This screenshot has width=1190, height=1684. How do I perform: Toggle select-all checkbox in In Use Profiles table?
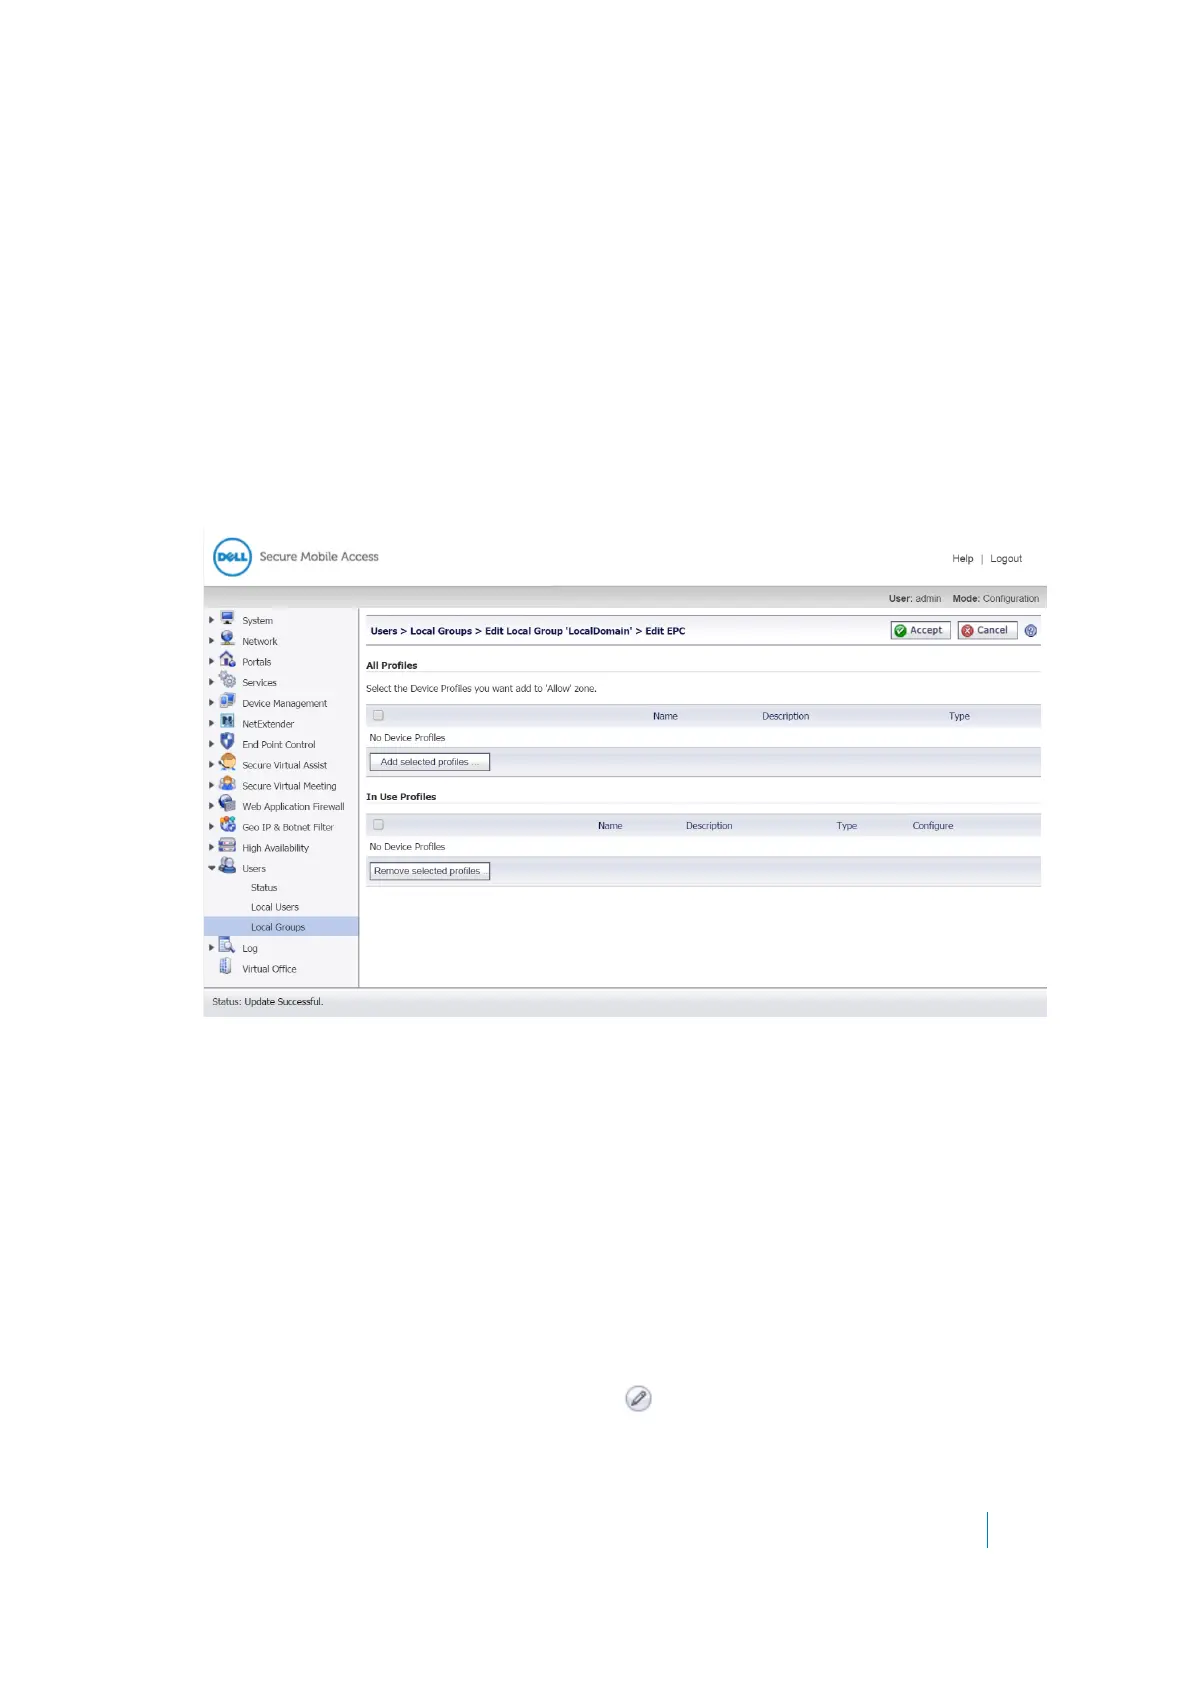[378, 825]
